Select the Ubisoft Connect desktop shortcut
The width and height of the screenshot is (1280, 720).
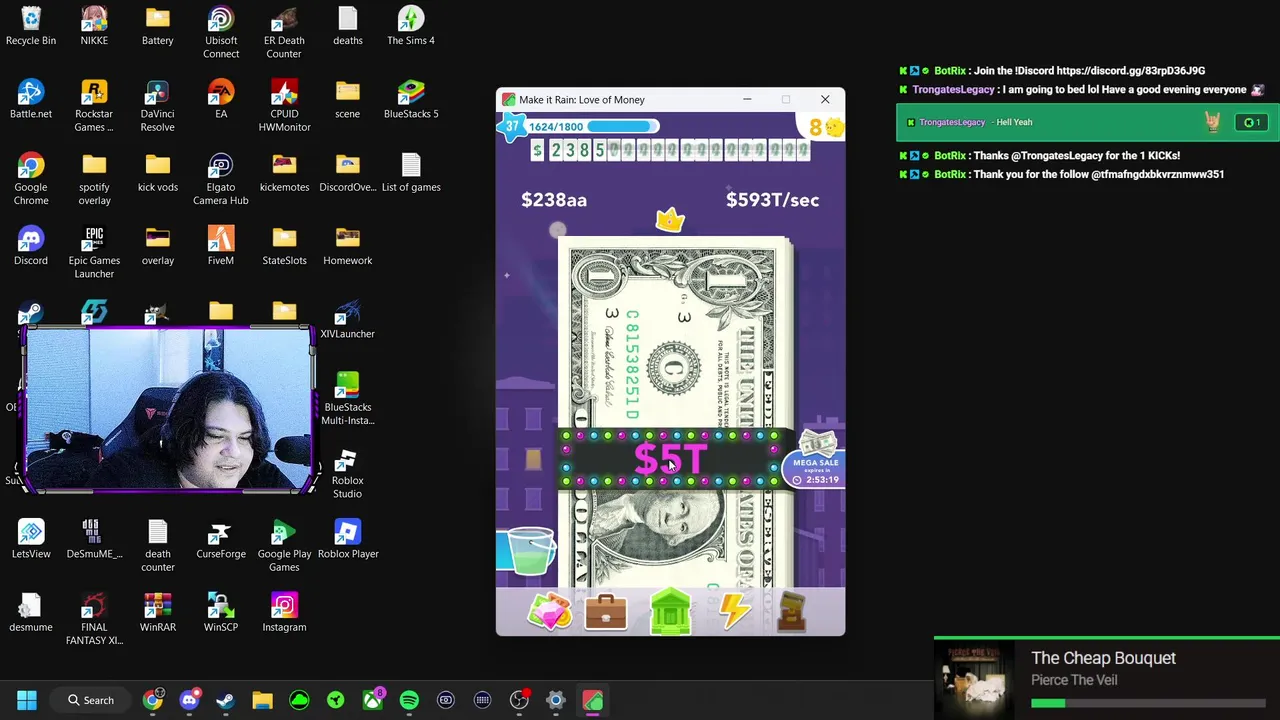(221, 33)
